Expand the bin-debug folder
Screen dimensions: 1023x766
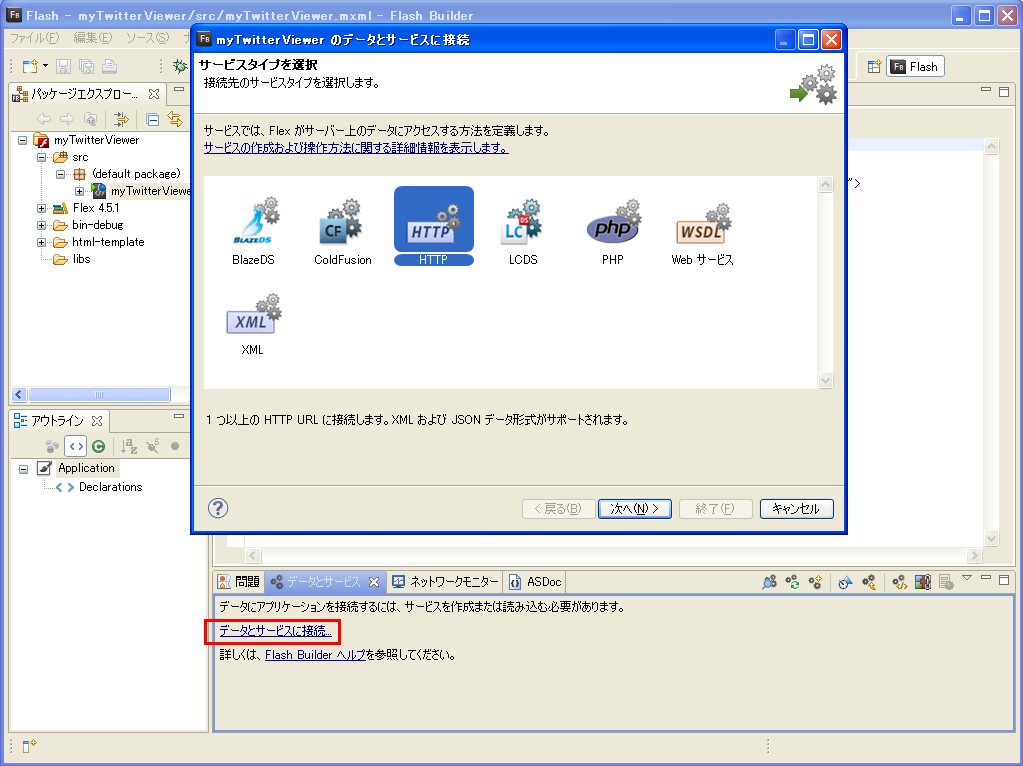(x=42, y=225)
